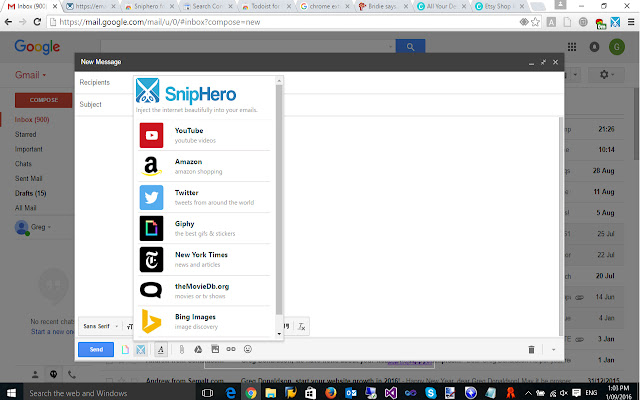Attach files with the paperclip icon
This screenshot has width=640, height=400.
point(182,349)
